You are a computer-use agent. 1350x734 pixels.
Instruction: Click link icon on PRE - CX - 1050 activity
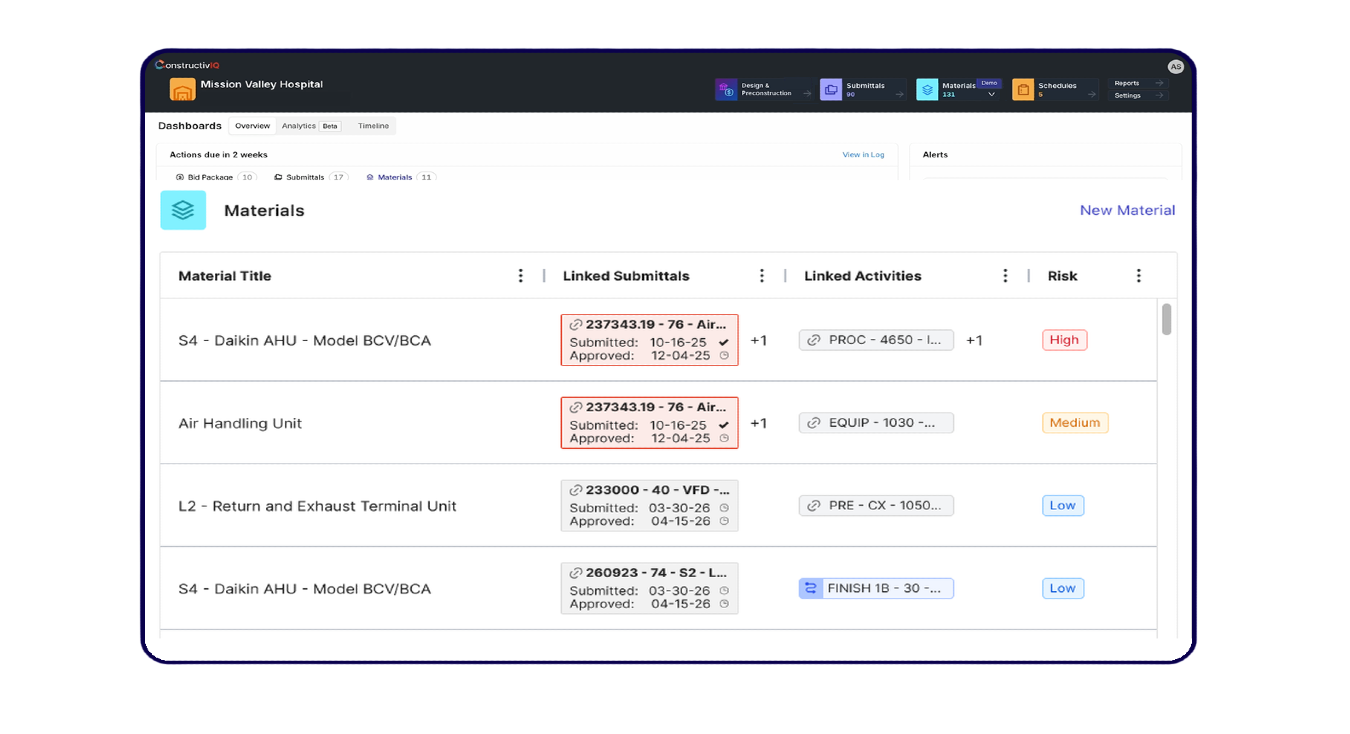[814, 506]
